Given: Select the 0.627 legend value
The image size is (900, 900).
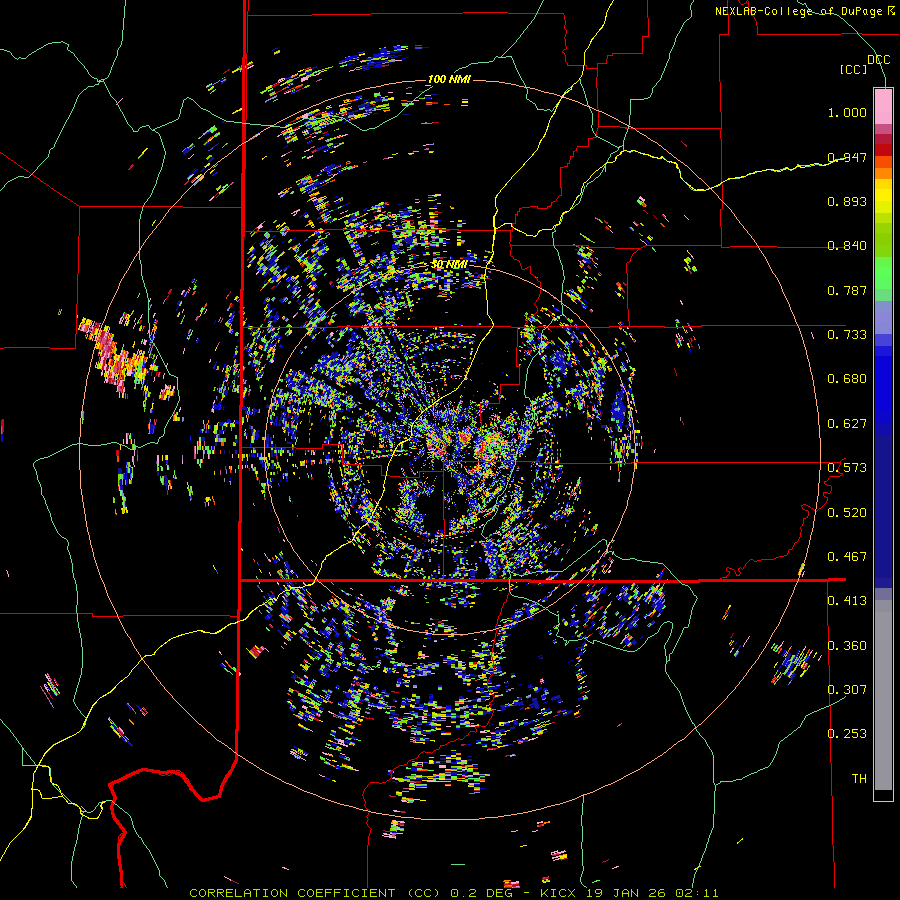Looking at the screenshot, I should click(x=847, y=424).
